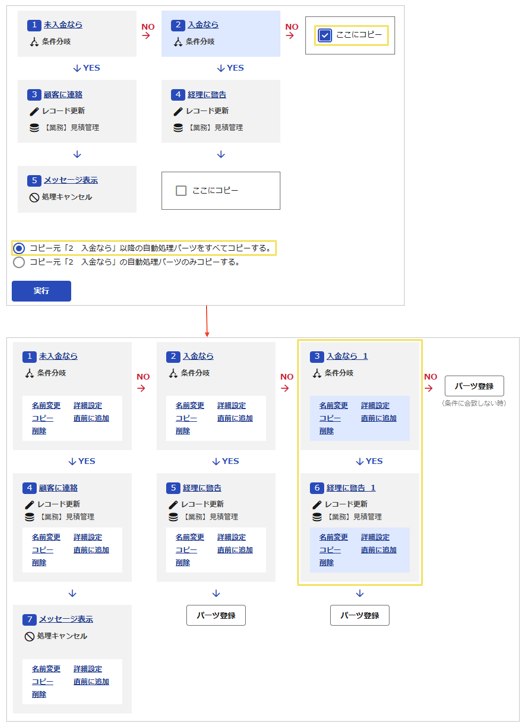Click パーツ登録 button below part 5 経理に警告
Screen dimensions: 526x724
pyautogui.click(x=216, y=615)
